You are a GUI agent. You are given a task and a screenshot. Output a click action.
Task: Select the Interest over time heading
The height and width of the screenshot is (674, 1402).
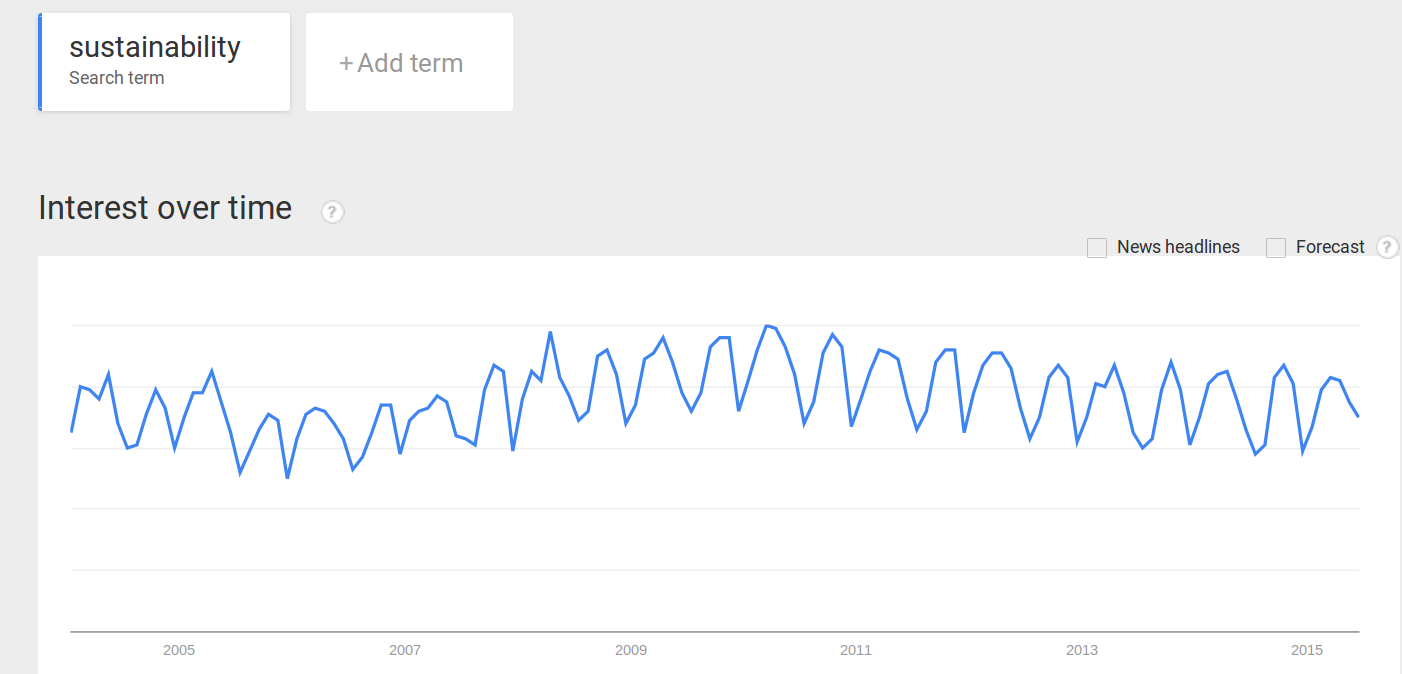click(165, 208)
